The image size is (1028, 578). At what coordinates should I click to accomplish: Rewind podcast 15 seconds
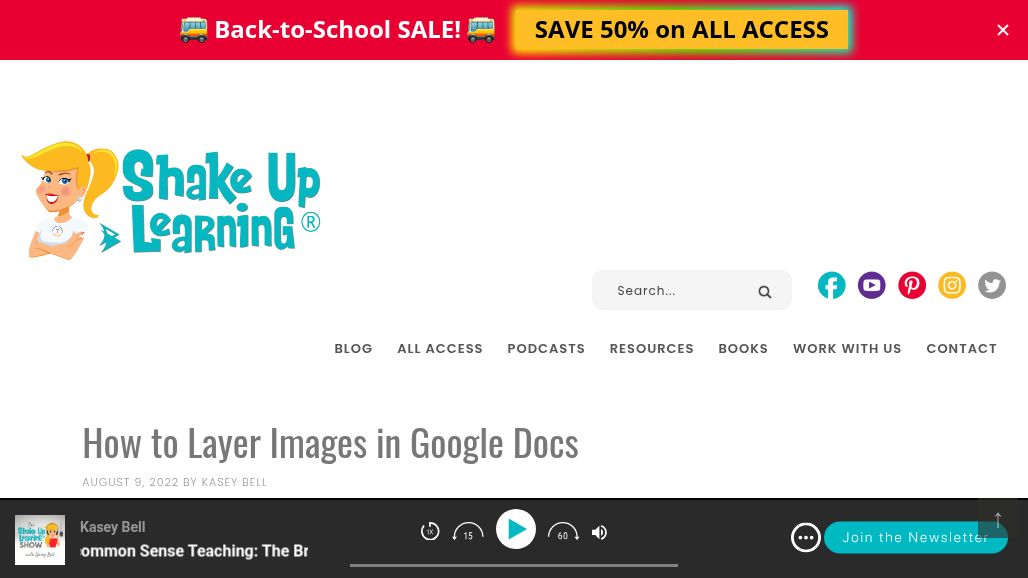(467, 531)
